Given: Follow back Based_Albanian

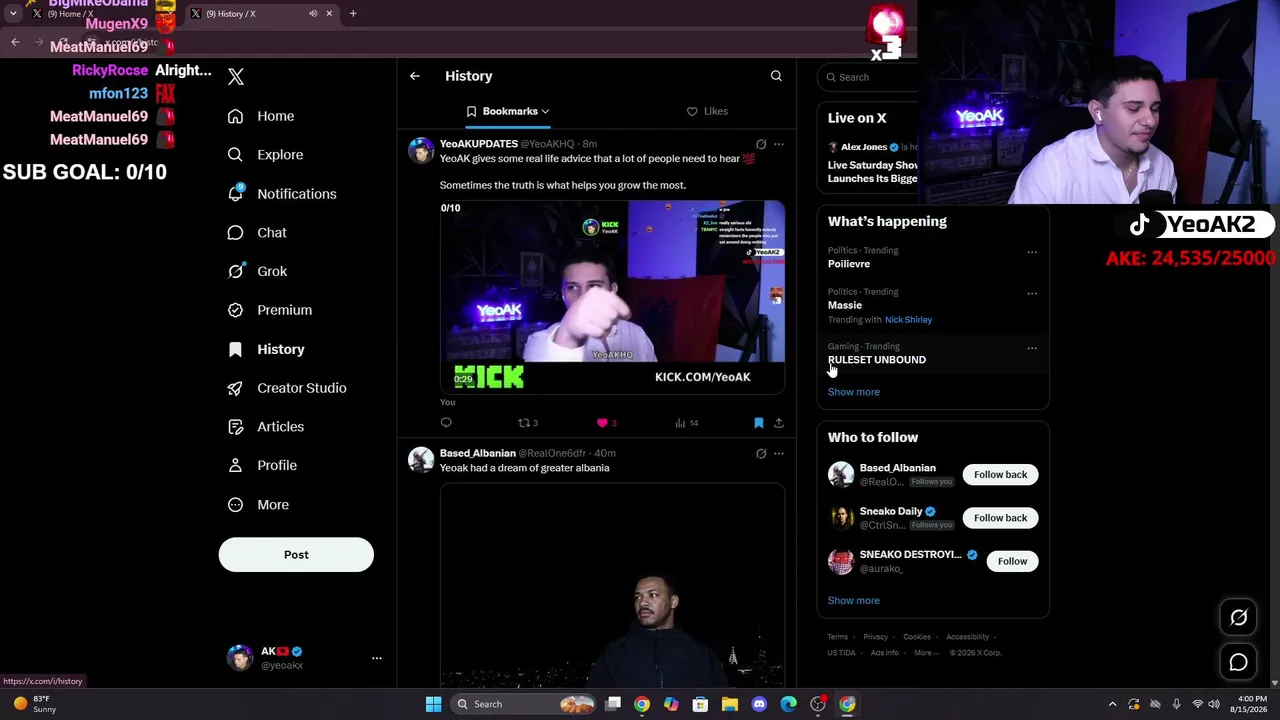Looking at the screenshot, I should [x=1000, y=475].
